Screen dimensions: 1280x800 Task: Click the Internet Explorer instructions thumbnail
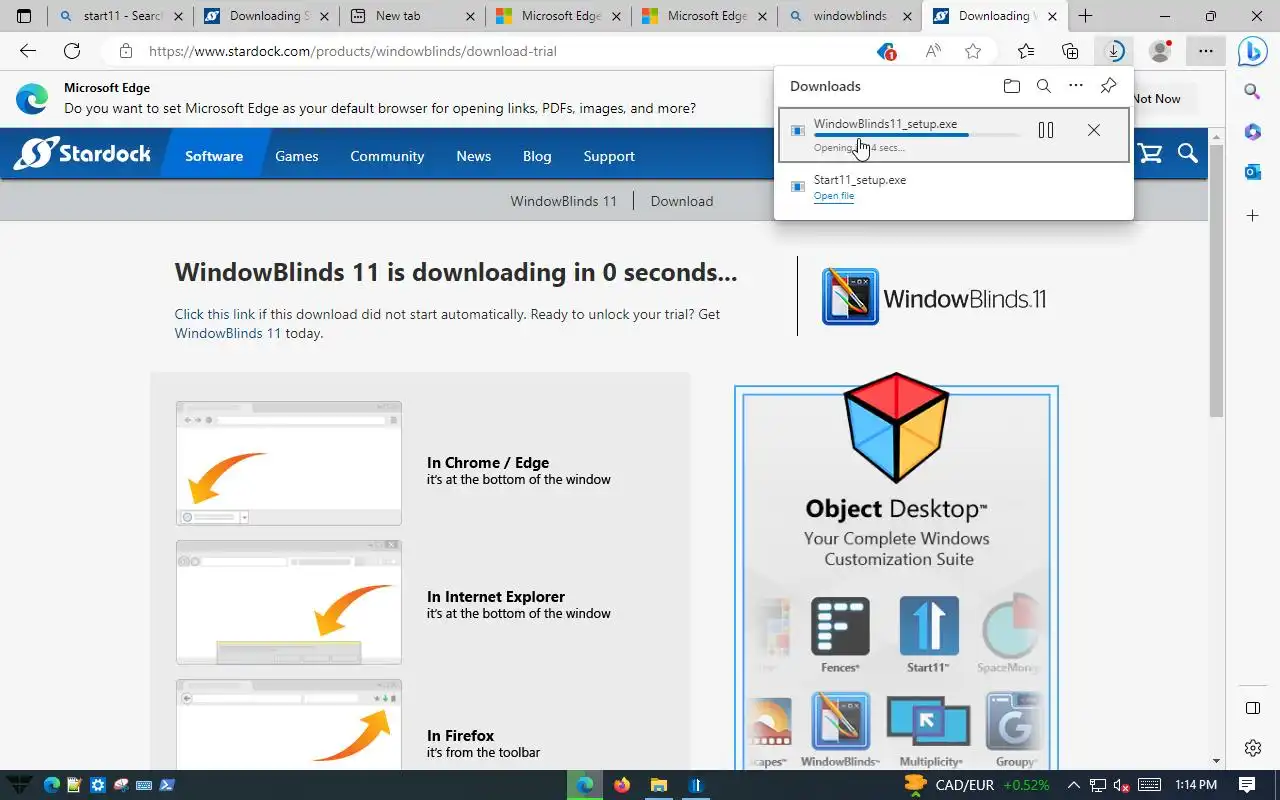289,602
